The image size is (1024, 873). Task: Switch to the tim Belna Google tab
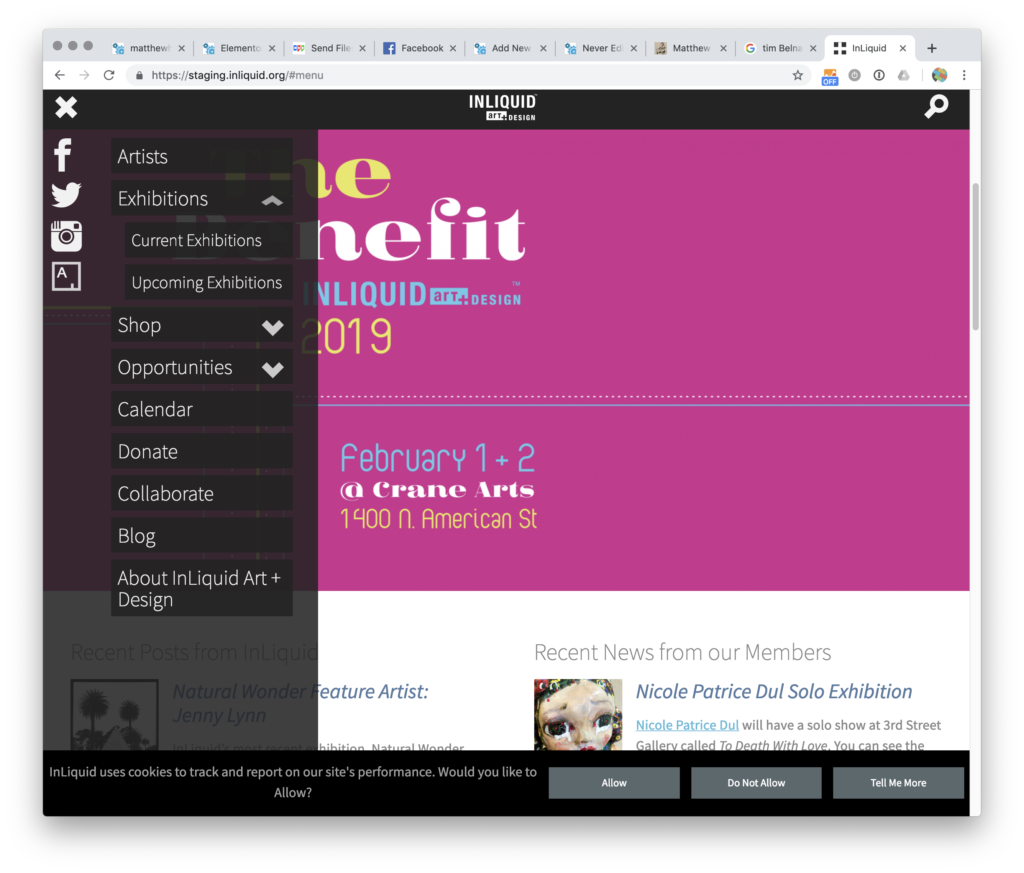tap(780, 48)
